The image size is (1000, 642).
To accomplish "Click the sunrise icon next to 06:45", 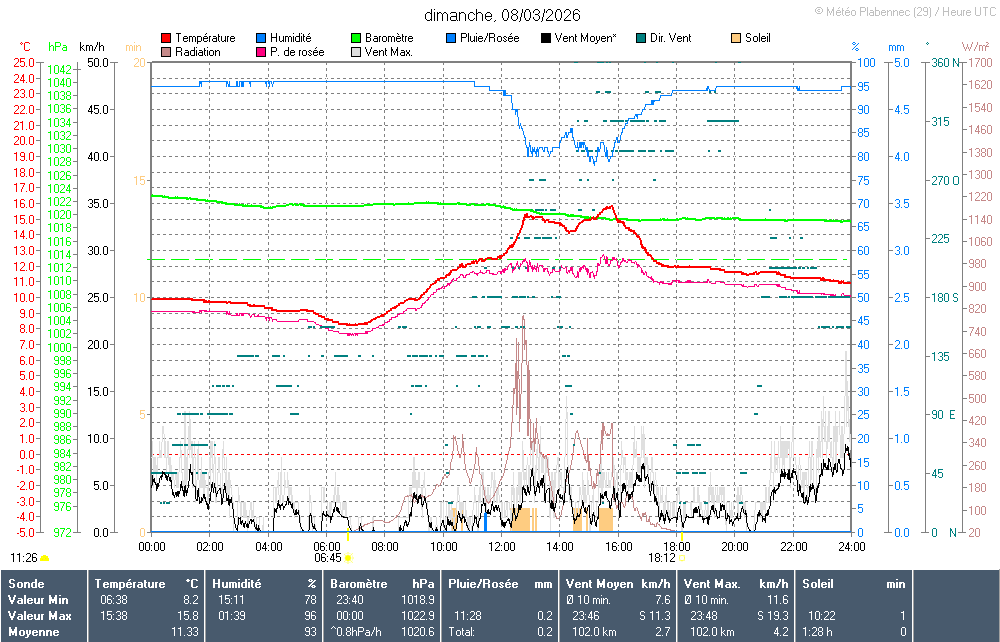I will click(349, 558).
